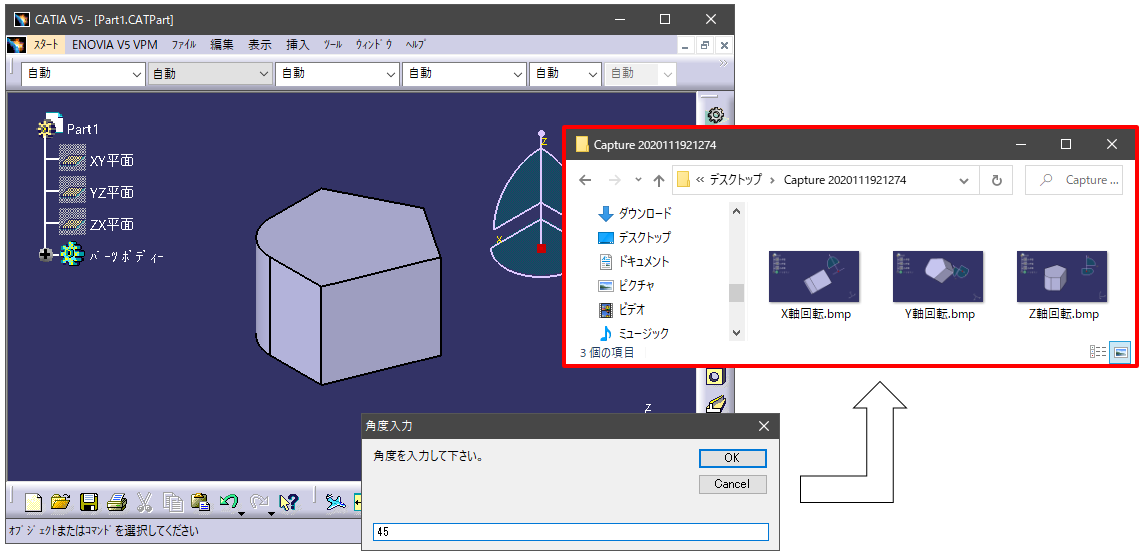Click the CATIA logo icon left of スタート
The image size is (1145, 558).
16,45
